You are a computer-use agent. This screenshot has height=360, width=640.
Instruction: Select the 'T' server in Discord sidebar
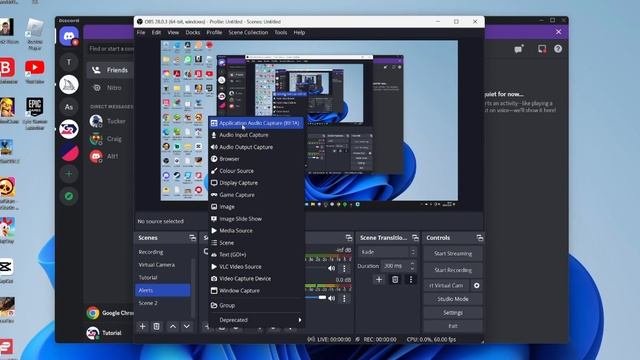click(x=69, y=62)
